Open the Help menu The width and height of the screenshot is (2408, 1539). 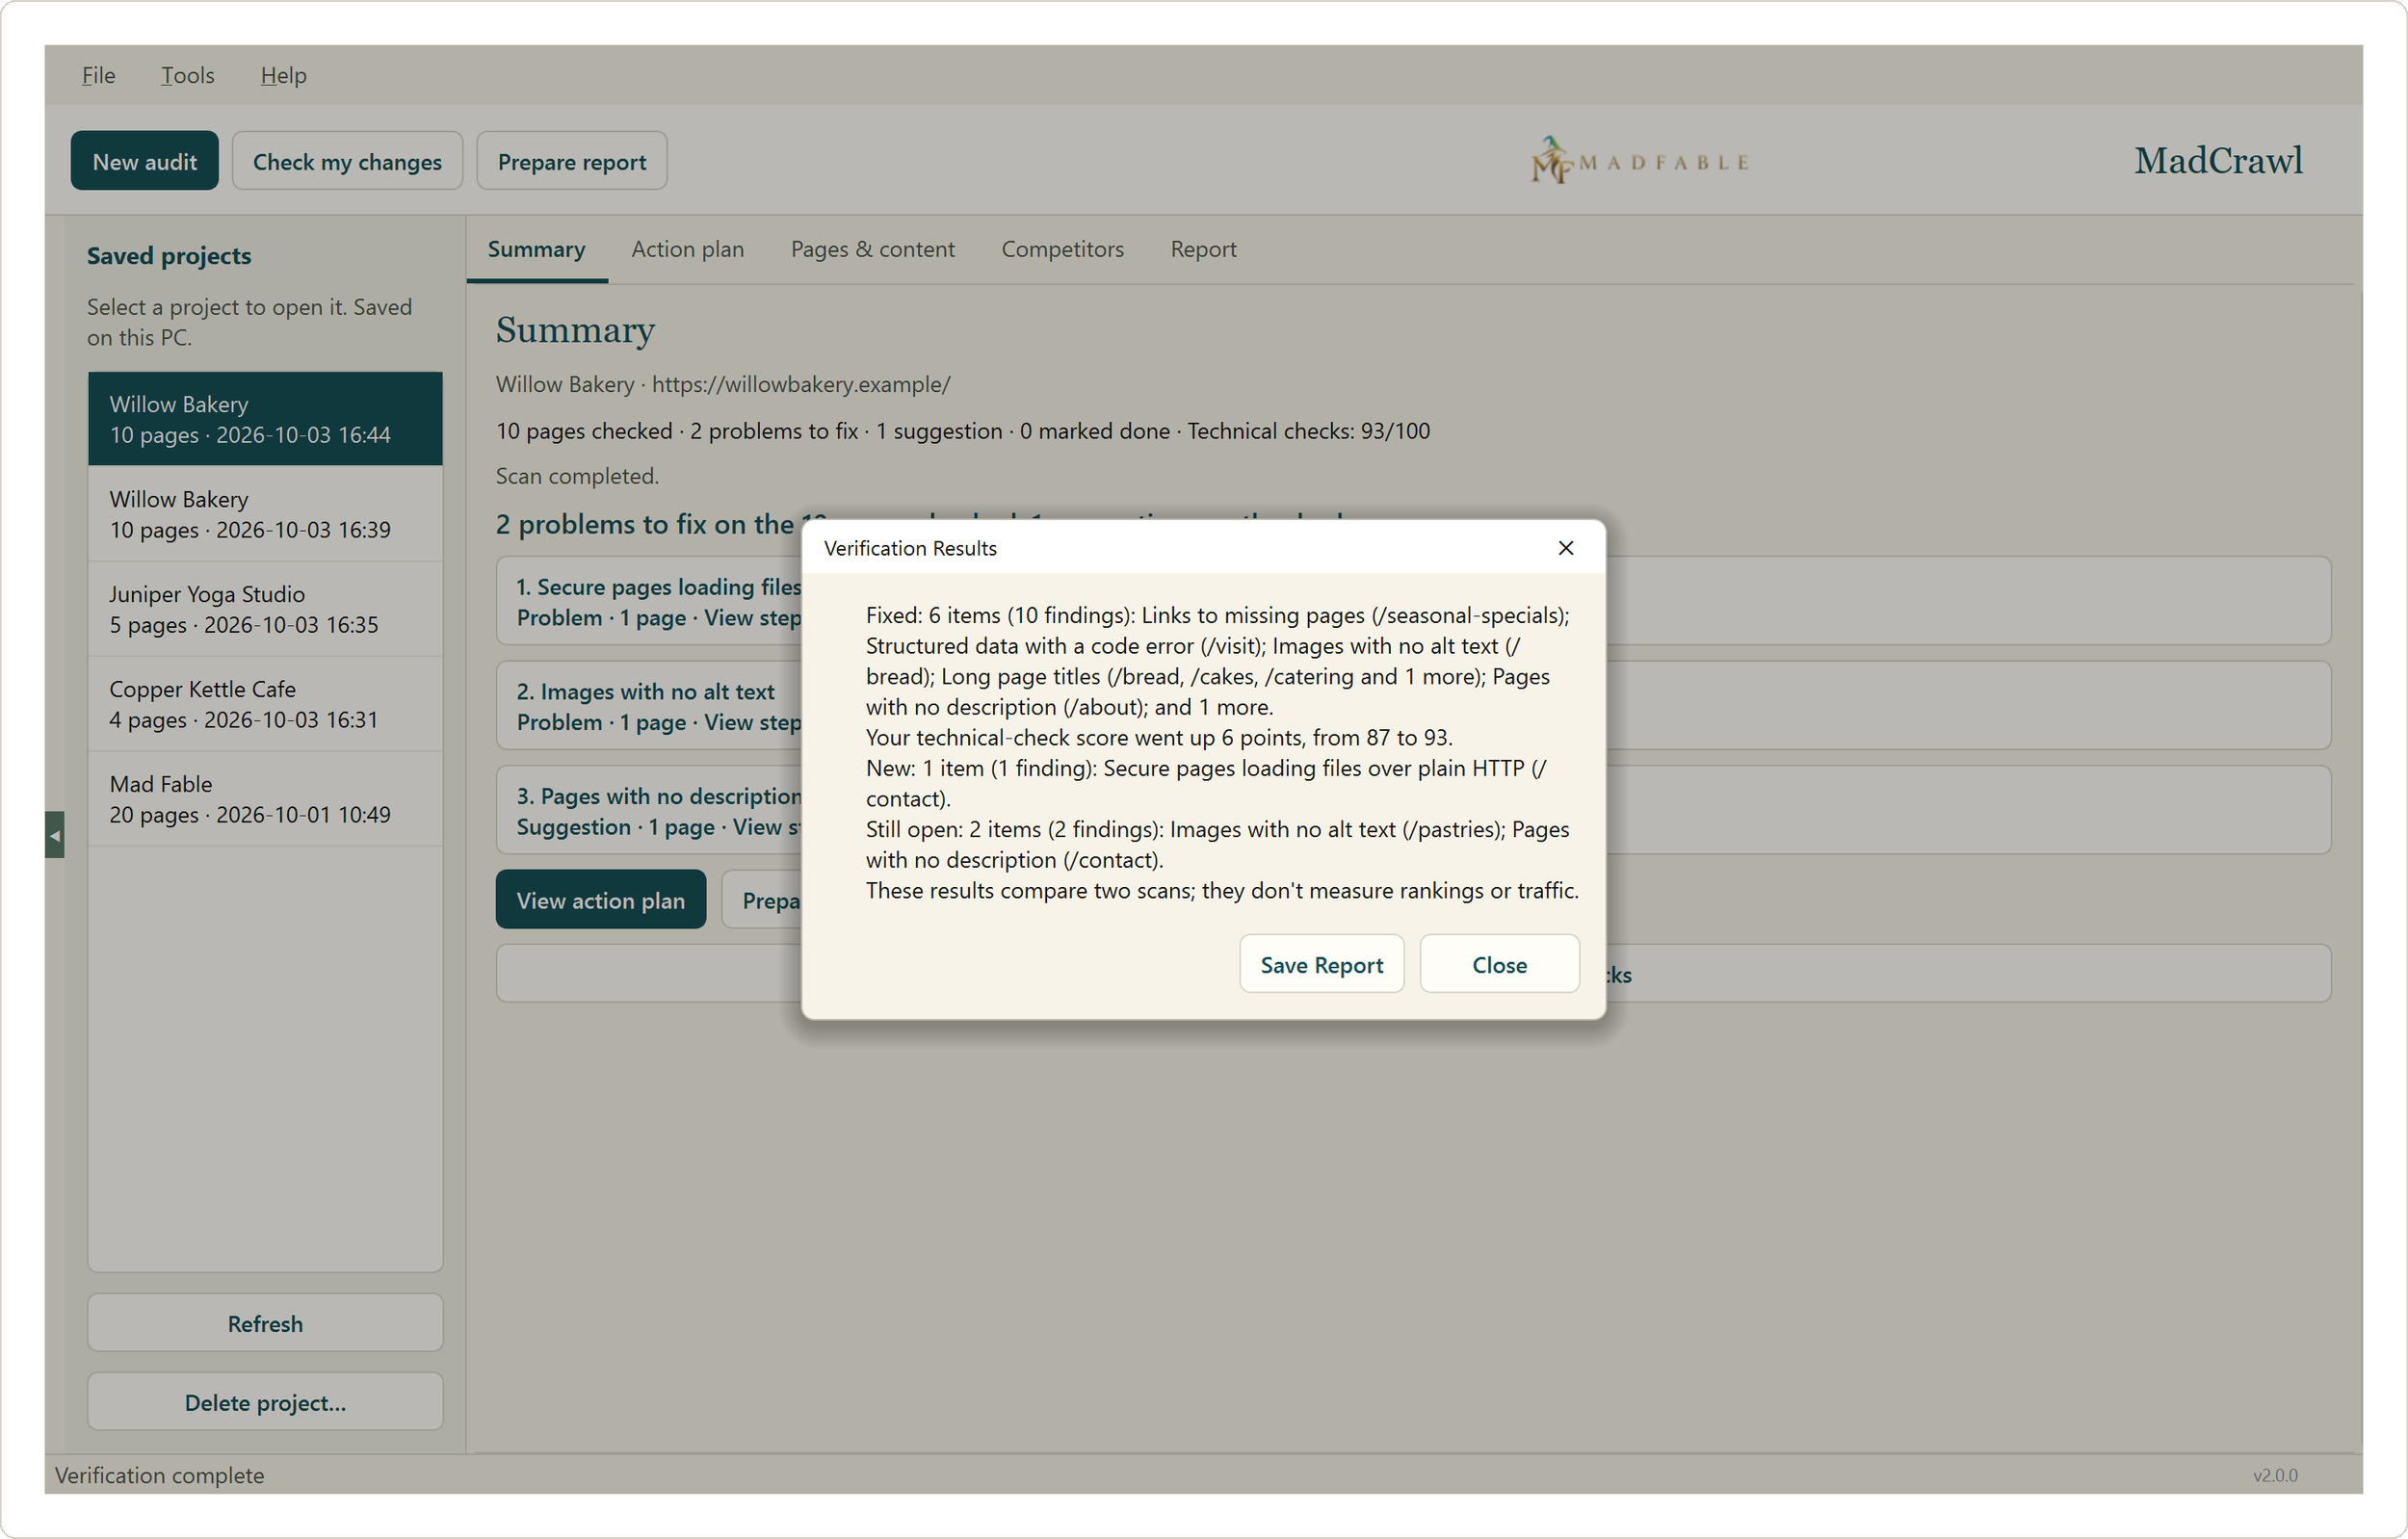(283, 75)
